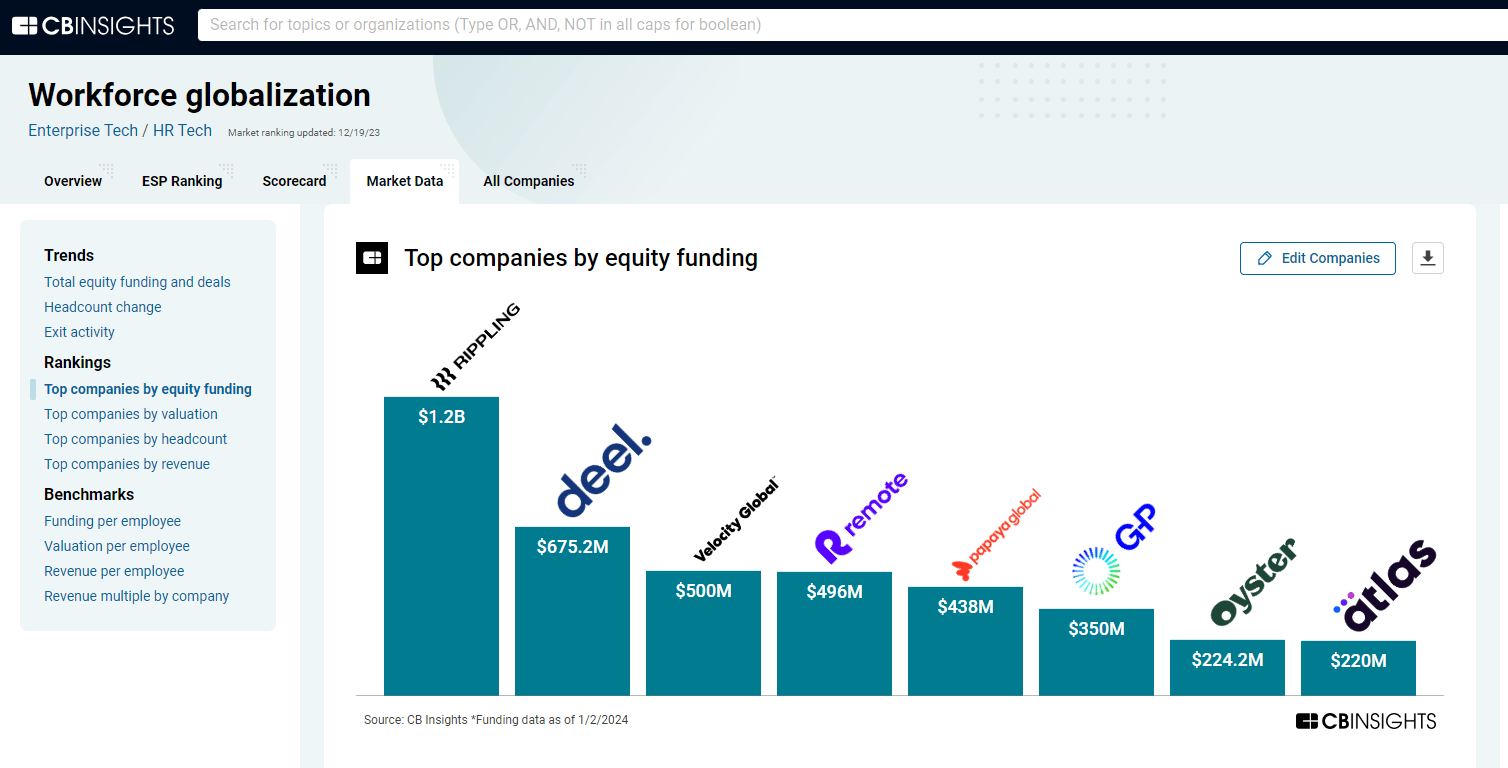Click the Rankings section heading
1508x768 pixels.
(x=77, y=362)
